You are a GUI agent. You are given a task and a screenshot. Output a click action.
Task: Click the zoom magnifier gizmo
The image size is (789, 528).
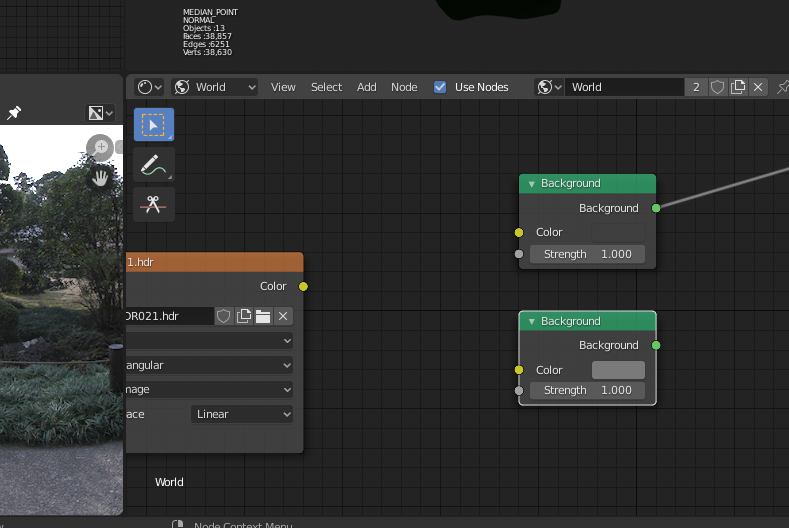[100, 147]
